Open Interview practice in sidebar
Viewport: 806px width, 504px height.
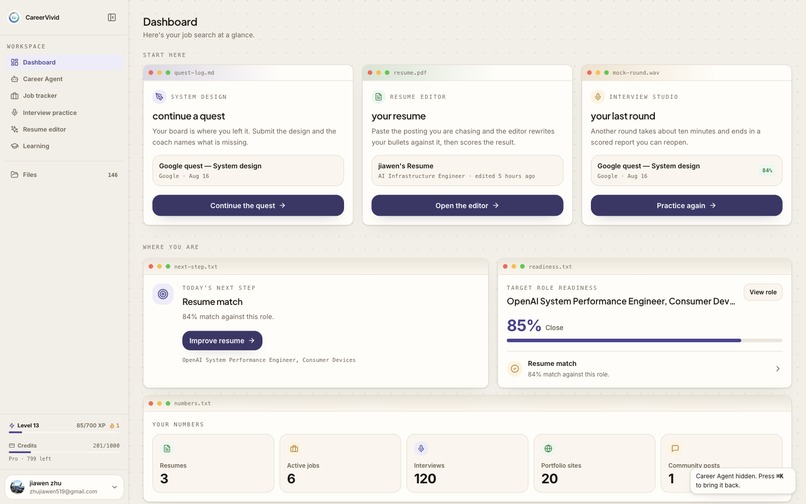[64, 113]
